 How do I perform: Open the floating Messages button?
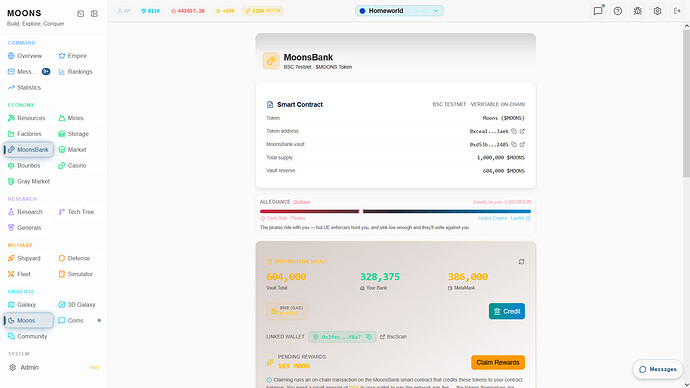click(658, 369)
